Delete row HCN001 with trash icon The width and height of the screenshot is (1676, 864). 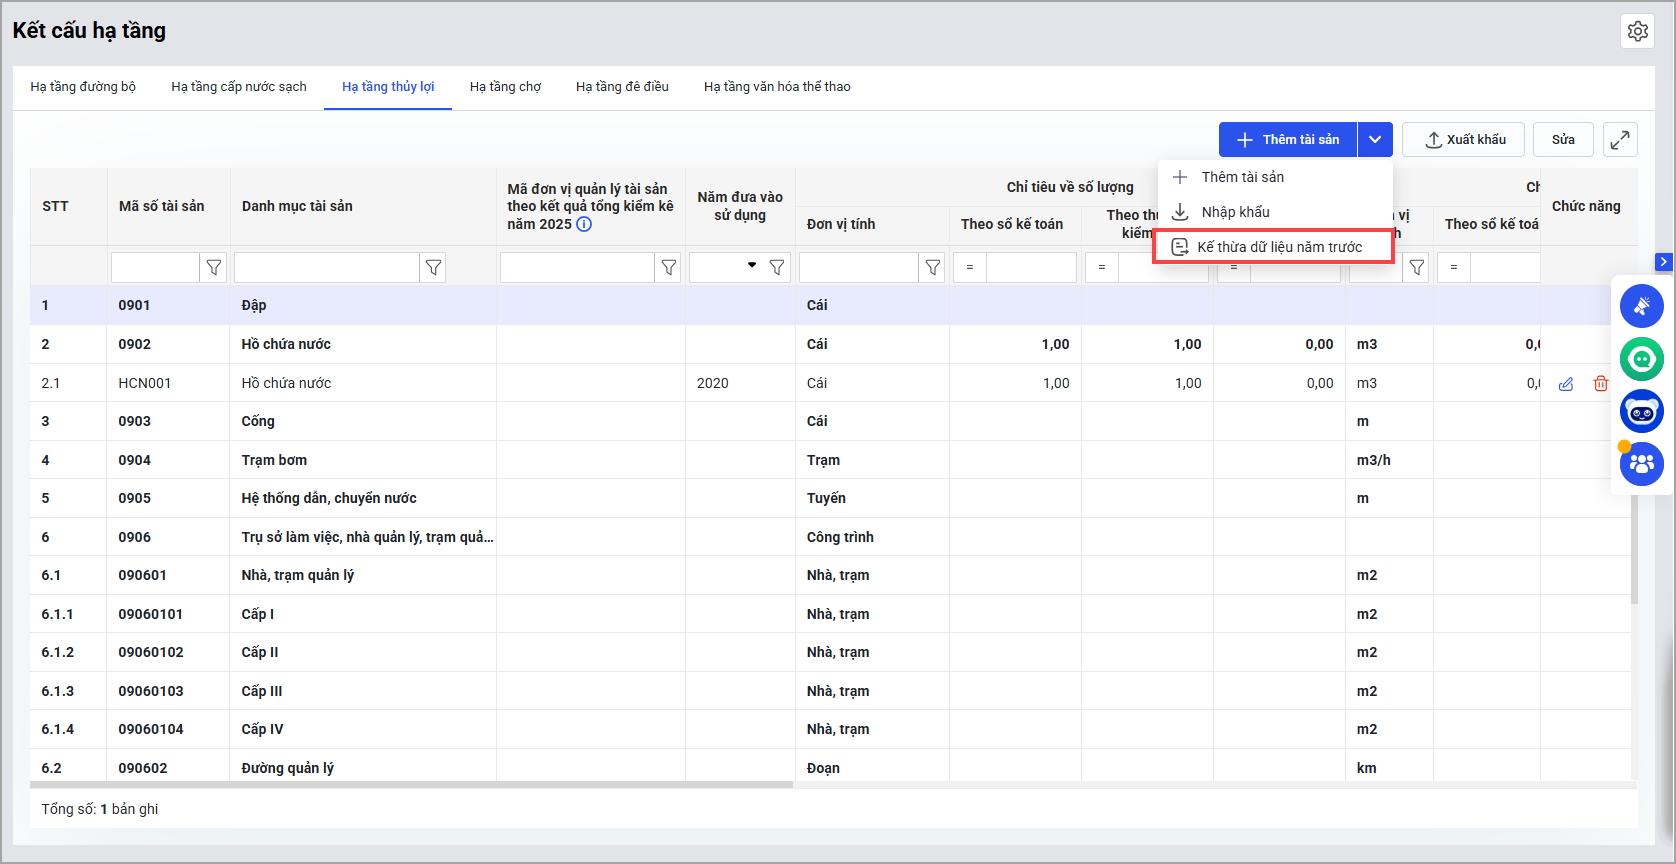(1600, 384)
